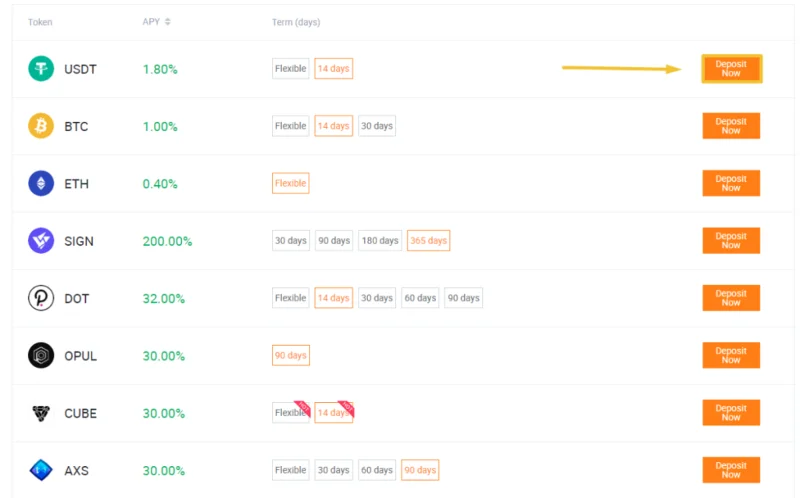Select Flexible term for CUBE
800x498 pixels.
point(290,413)
